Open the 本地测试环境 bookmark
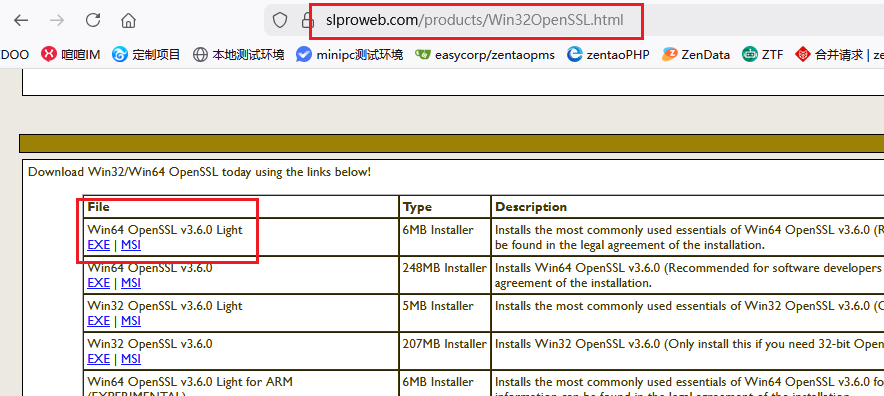The height and width of the screenshot is (396, 884). tap(238, 55)
